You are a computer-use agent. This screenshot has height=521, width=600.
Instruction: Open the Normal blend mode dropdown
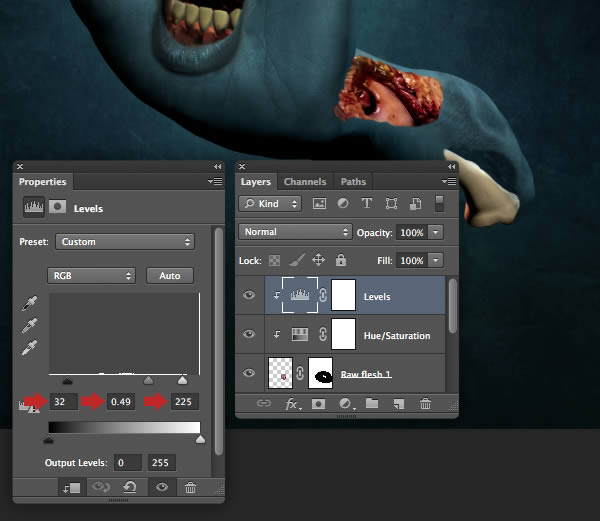coord(295,232)
